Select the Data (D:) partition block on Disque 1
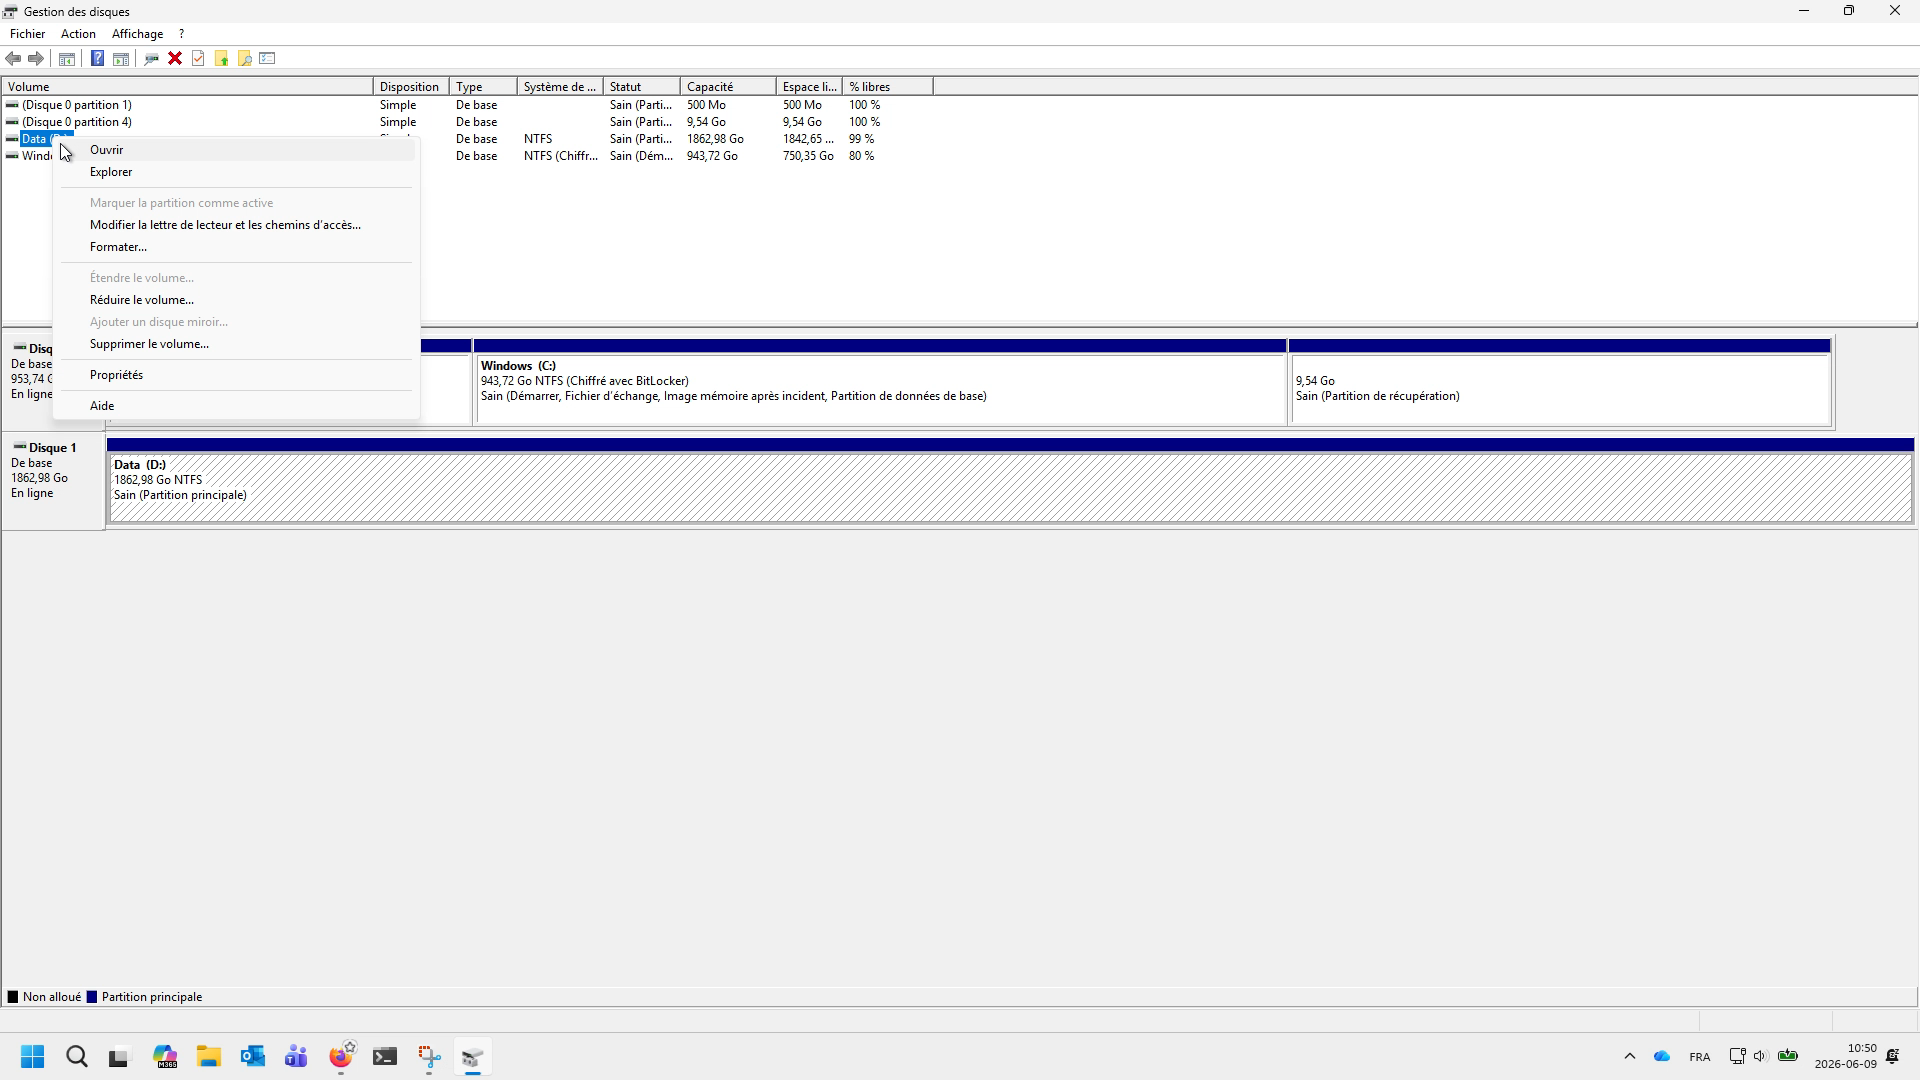The height and width of the screenshot is (1080, 1920). tap(1010, 481)
